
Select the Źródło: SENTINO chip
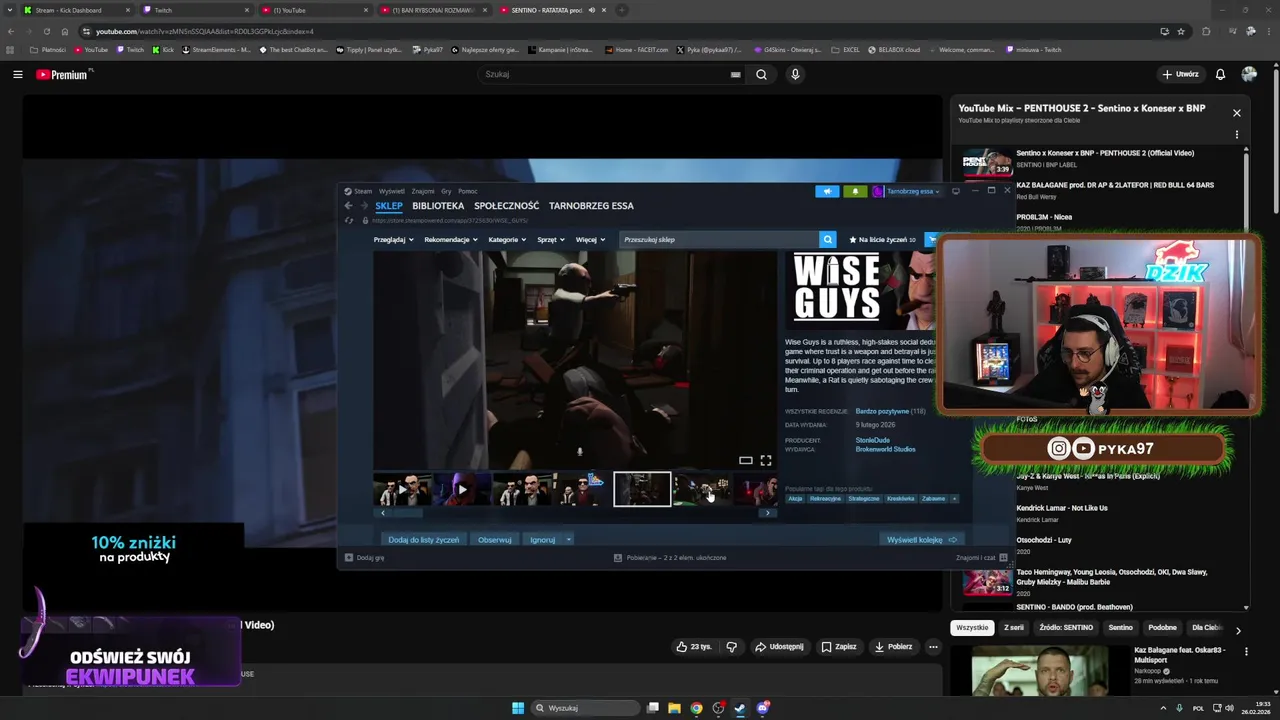coord(1066,628)
